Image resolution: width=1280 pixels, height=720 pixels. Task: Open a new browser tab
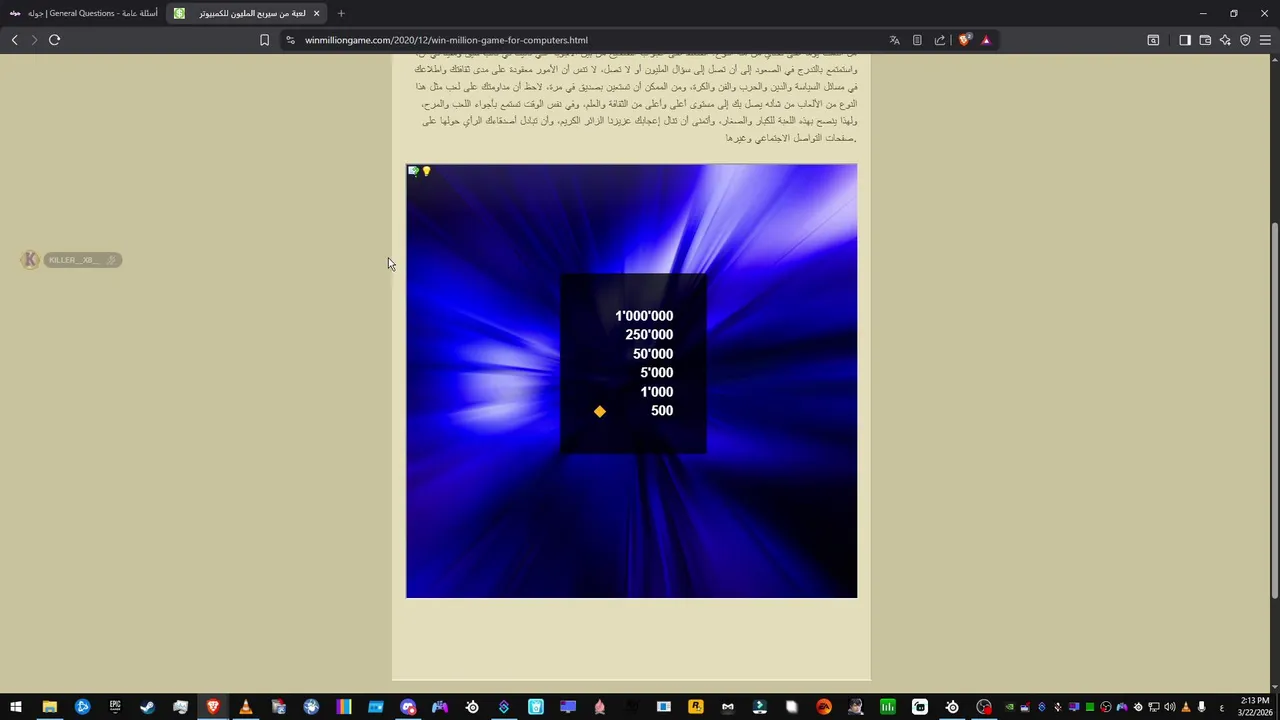[x=341, y=13]
